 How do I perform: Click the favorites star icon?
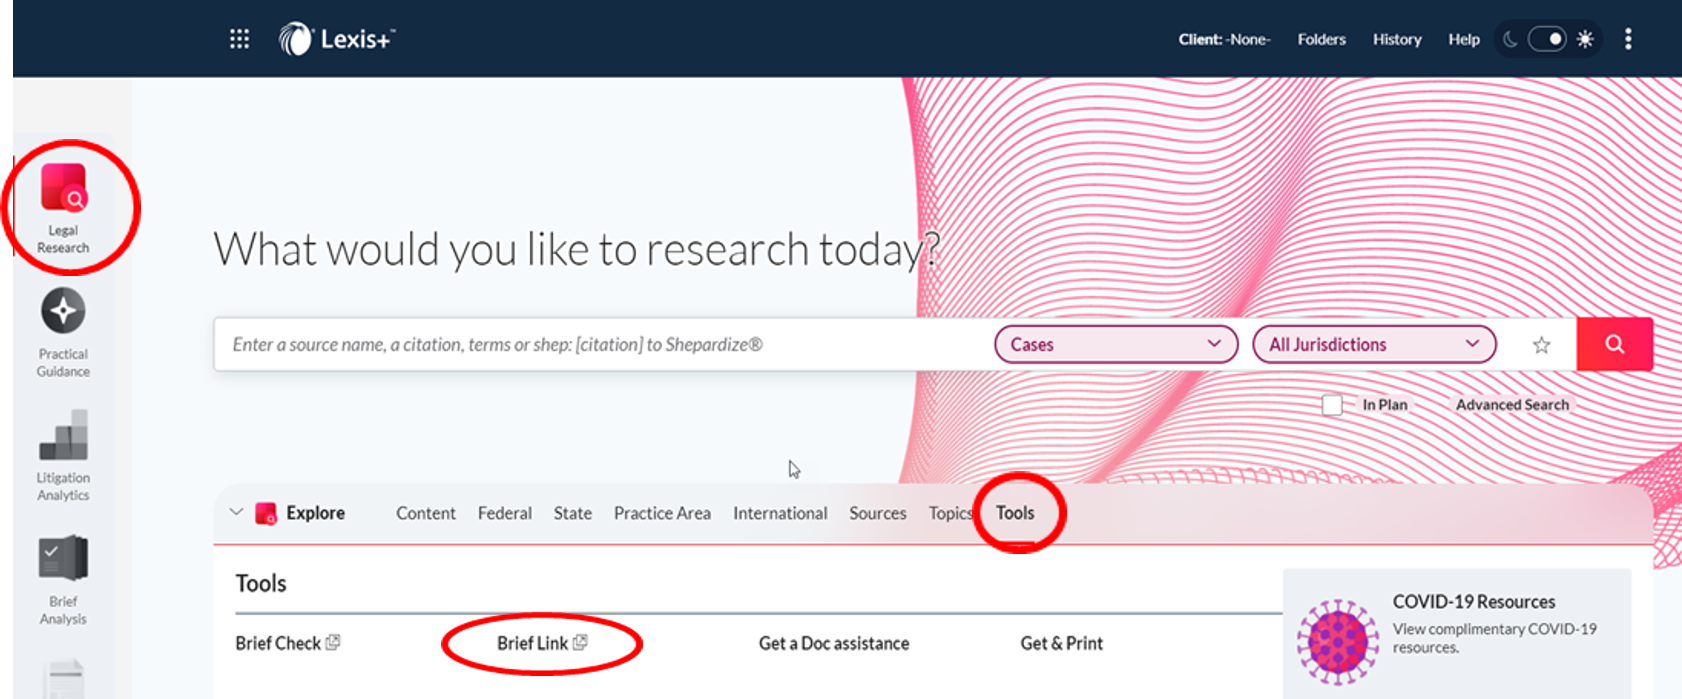coord(1541,345)
